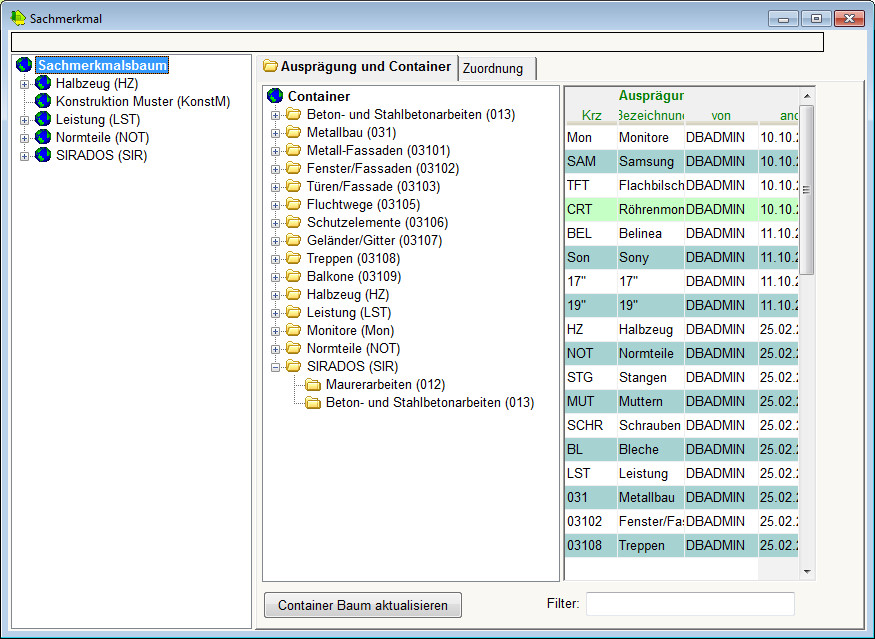Expand the Leistung (LST) container node
The width and height of the screenshot is (875, 639).
click(275, 313)
